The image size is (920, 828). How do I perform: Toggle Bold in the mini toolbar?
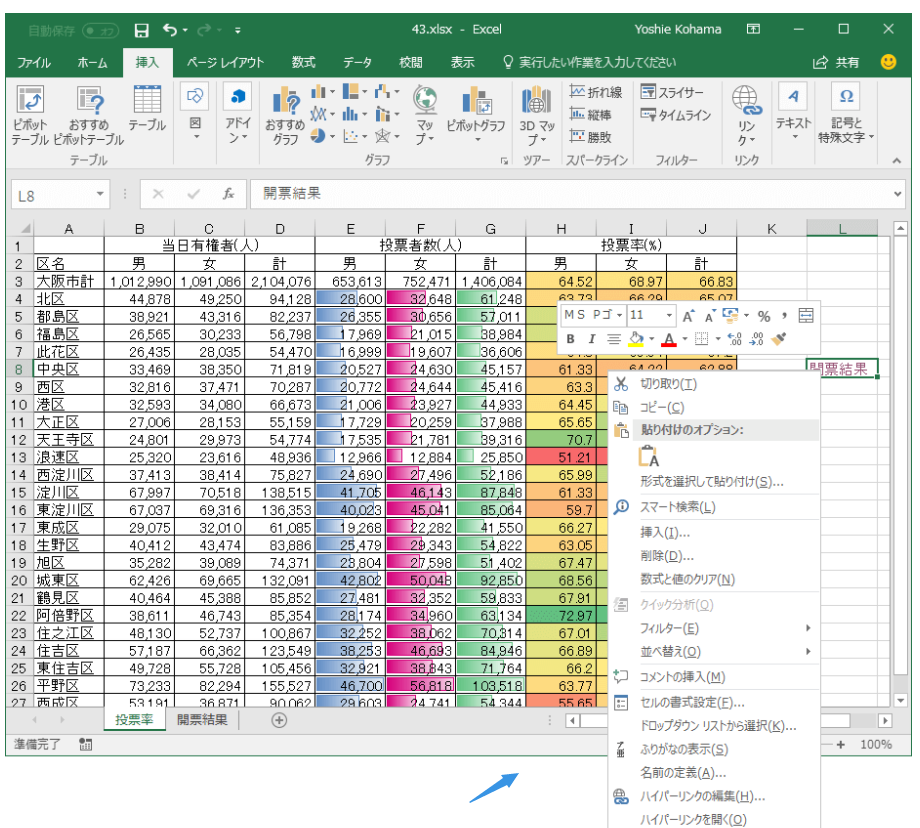click(570, 339)
